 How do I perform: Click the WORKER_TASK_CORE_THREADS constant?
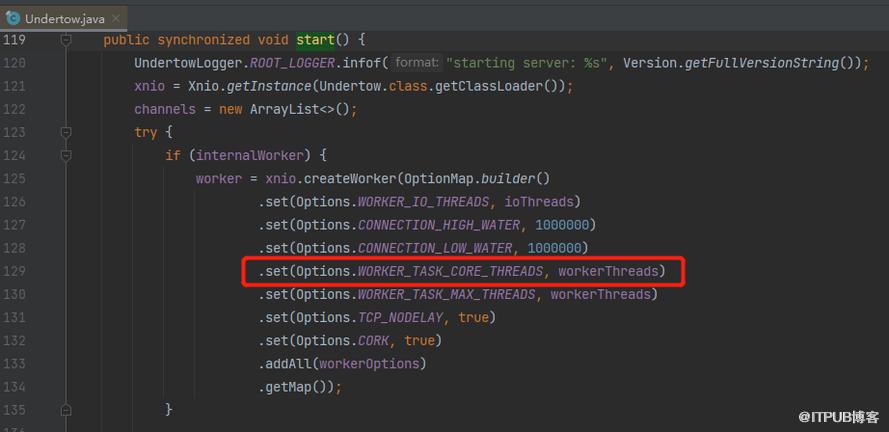(450, 272)
